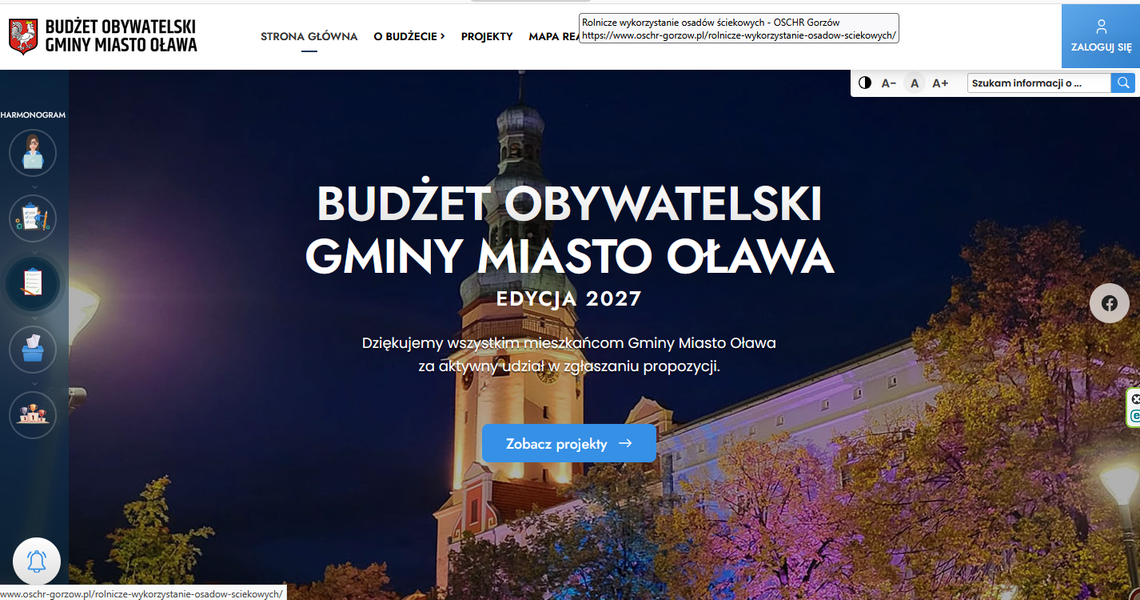The image size is (1140, 600).
Task: Open the ballot box voting schedule step
Action: coord(33,349)
